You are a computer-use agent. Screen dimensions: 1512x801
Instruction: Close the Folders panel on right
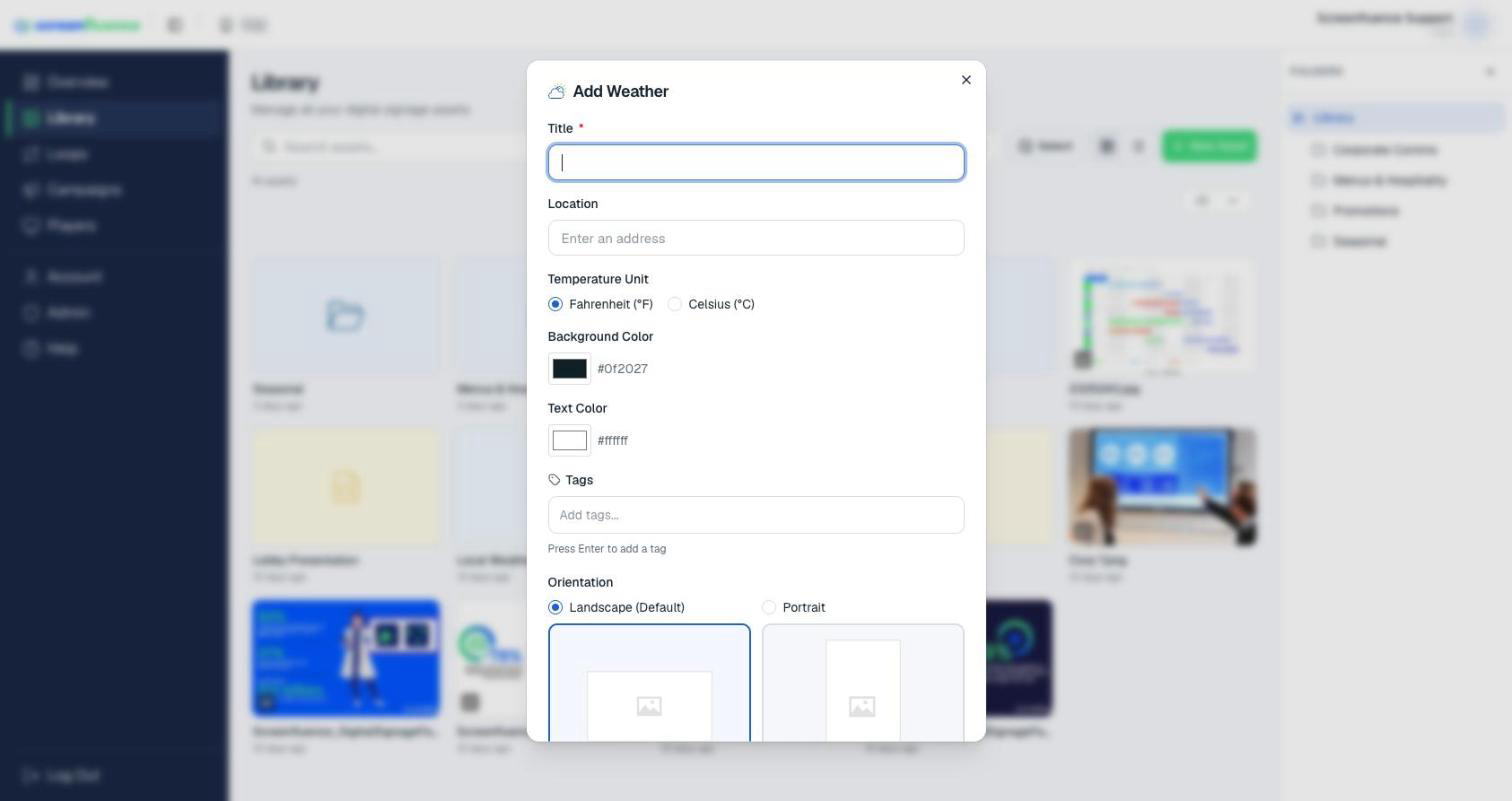click(x=1490, y=71)
